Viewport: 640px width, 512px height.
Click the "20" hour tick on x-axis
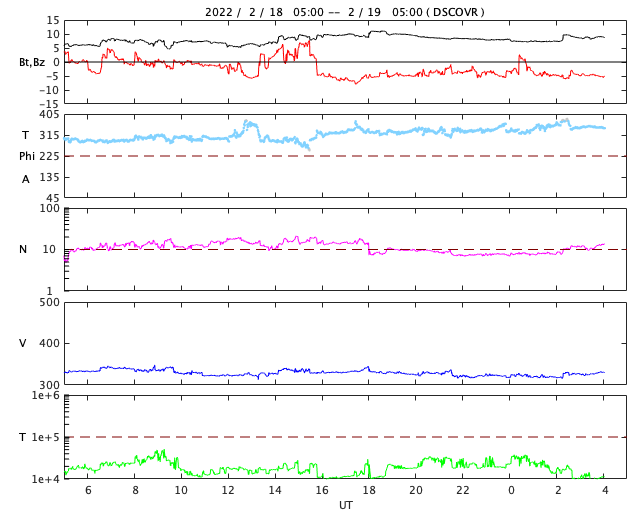pyautogui.click(x=416, y=490)
